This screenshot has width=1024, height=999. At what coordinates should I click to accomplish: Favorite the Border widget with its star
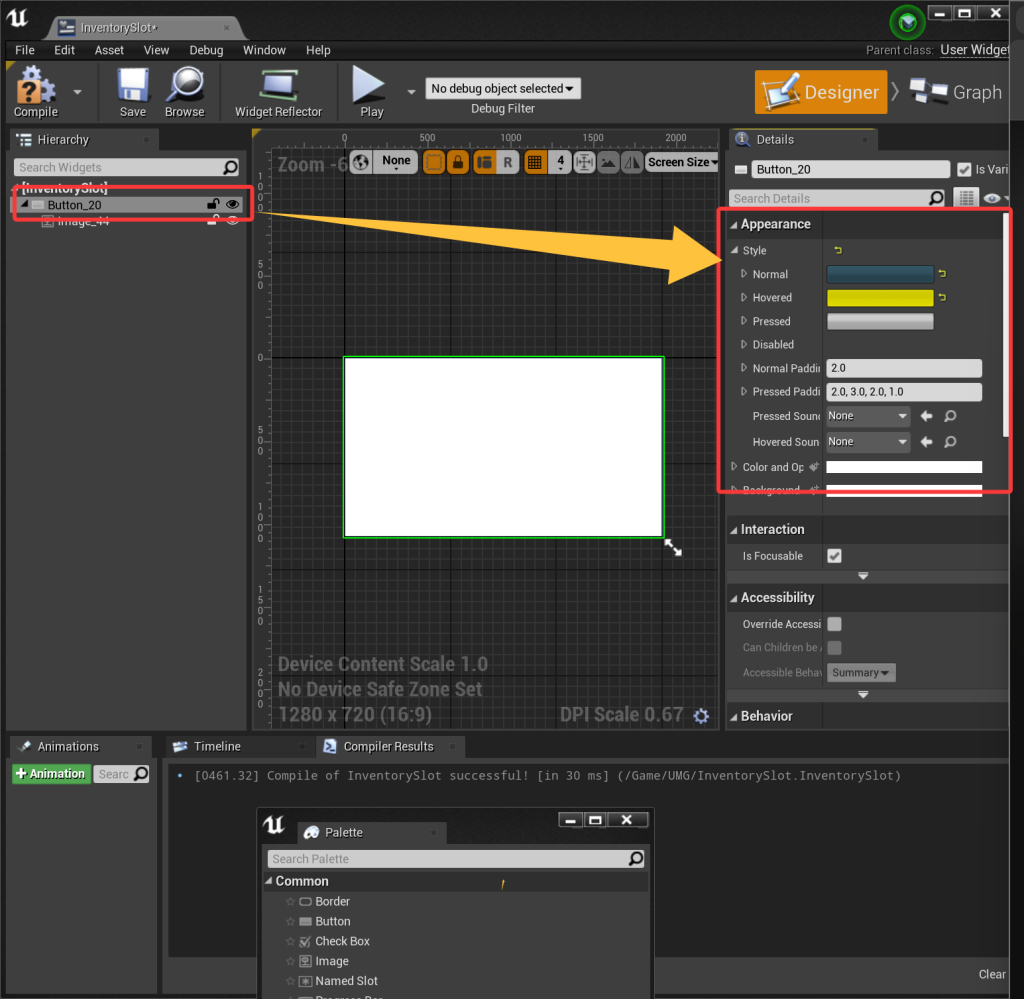290,902
